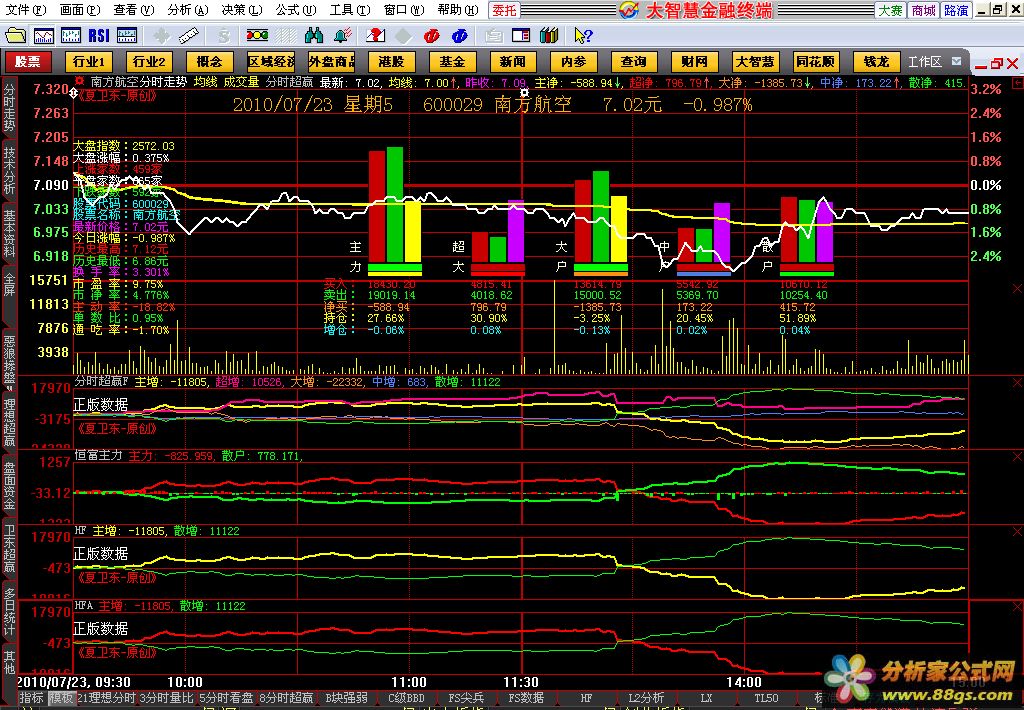Image resolution: width=1024 pixels, height=710 pixels.
Task: Open the 新闻 button
Action: pyautogui.click(x=513, y=62)
